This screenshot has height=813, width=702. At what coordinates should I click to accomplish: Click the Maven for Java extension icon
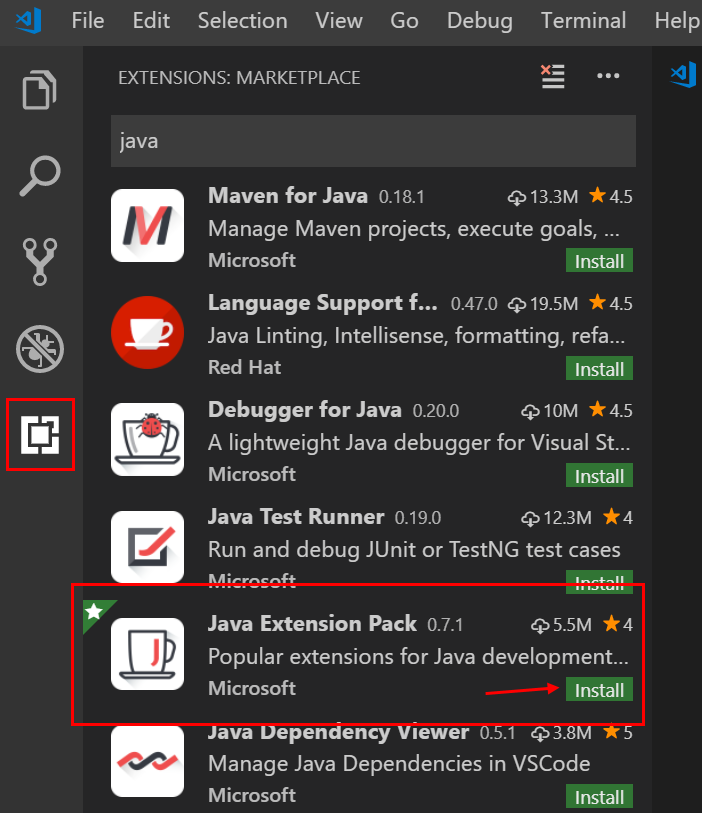(x=147, y=226)
